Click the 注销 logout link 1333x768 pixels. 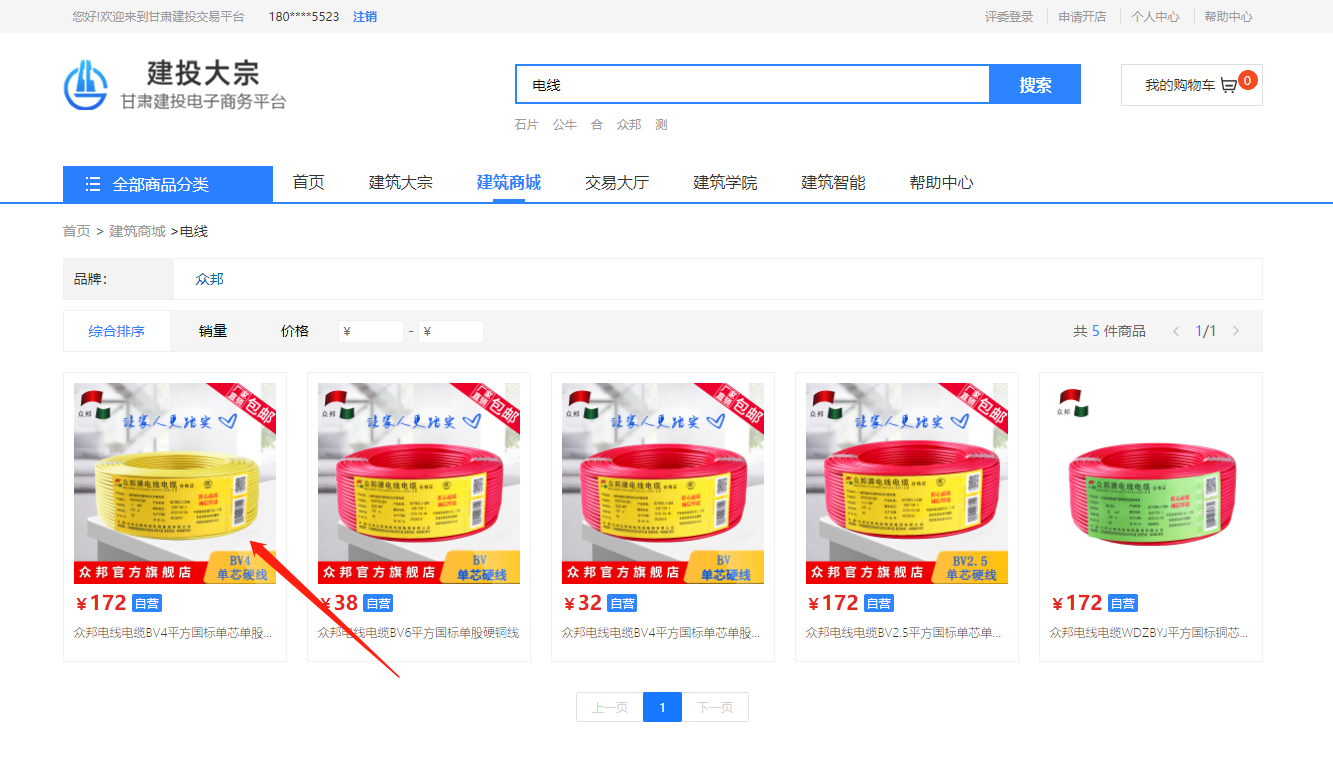tap(365, 17)
